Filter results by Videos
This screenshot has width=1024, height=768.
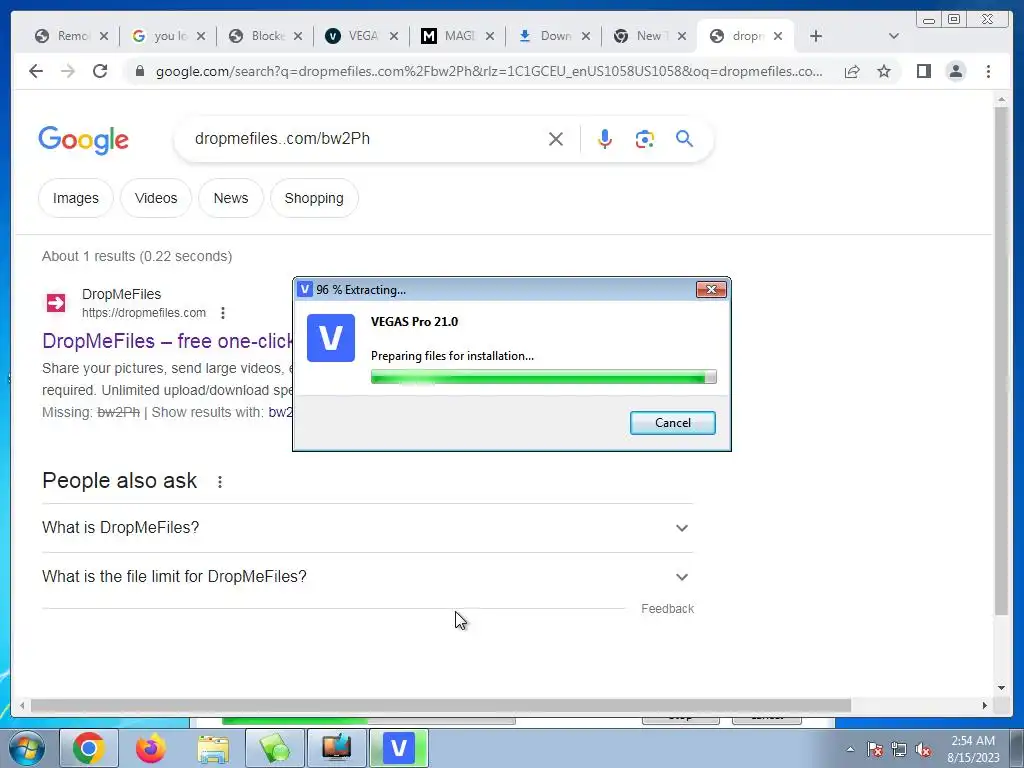pos(156,198)
